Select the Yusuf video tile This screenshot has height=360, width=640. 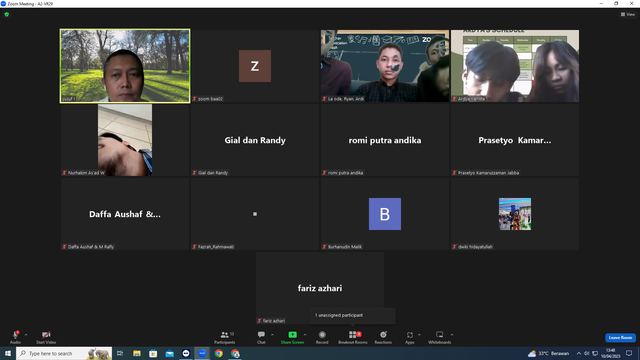click(x=125, y=66)
